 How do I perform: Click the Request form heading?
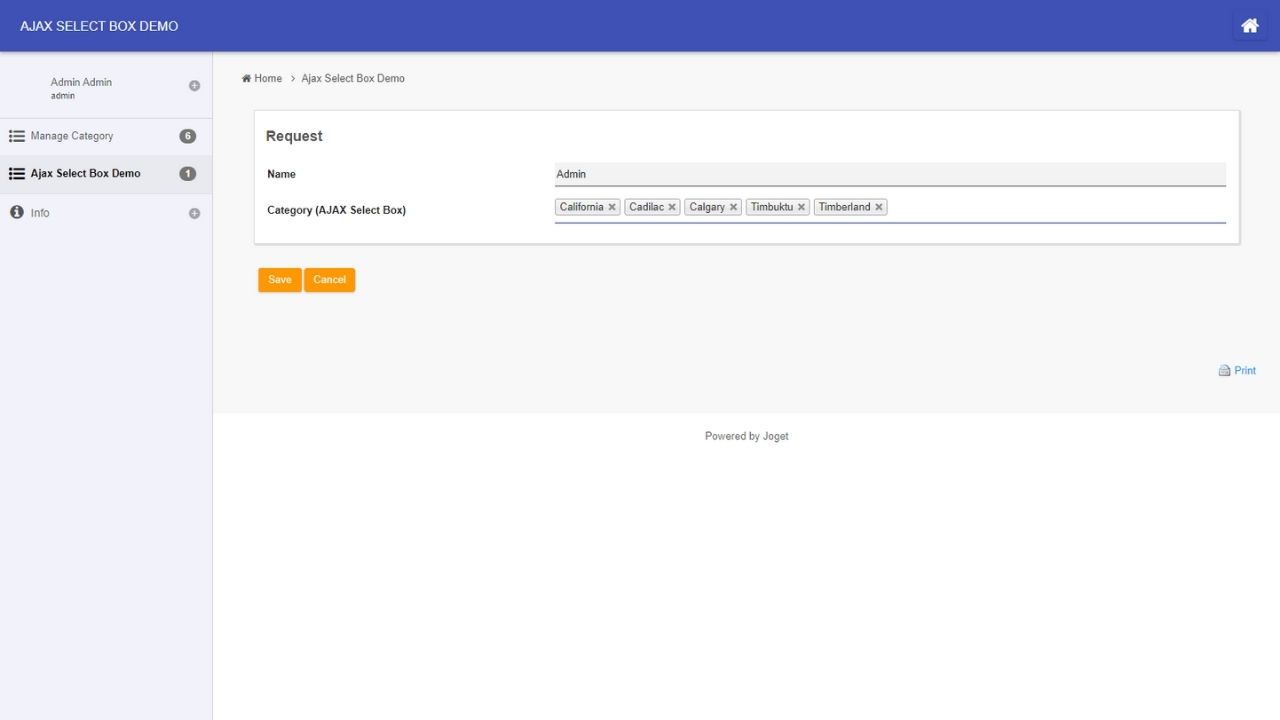click(x=294, y=136)
